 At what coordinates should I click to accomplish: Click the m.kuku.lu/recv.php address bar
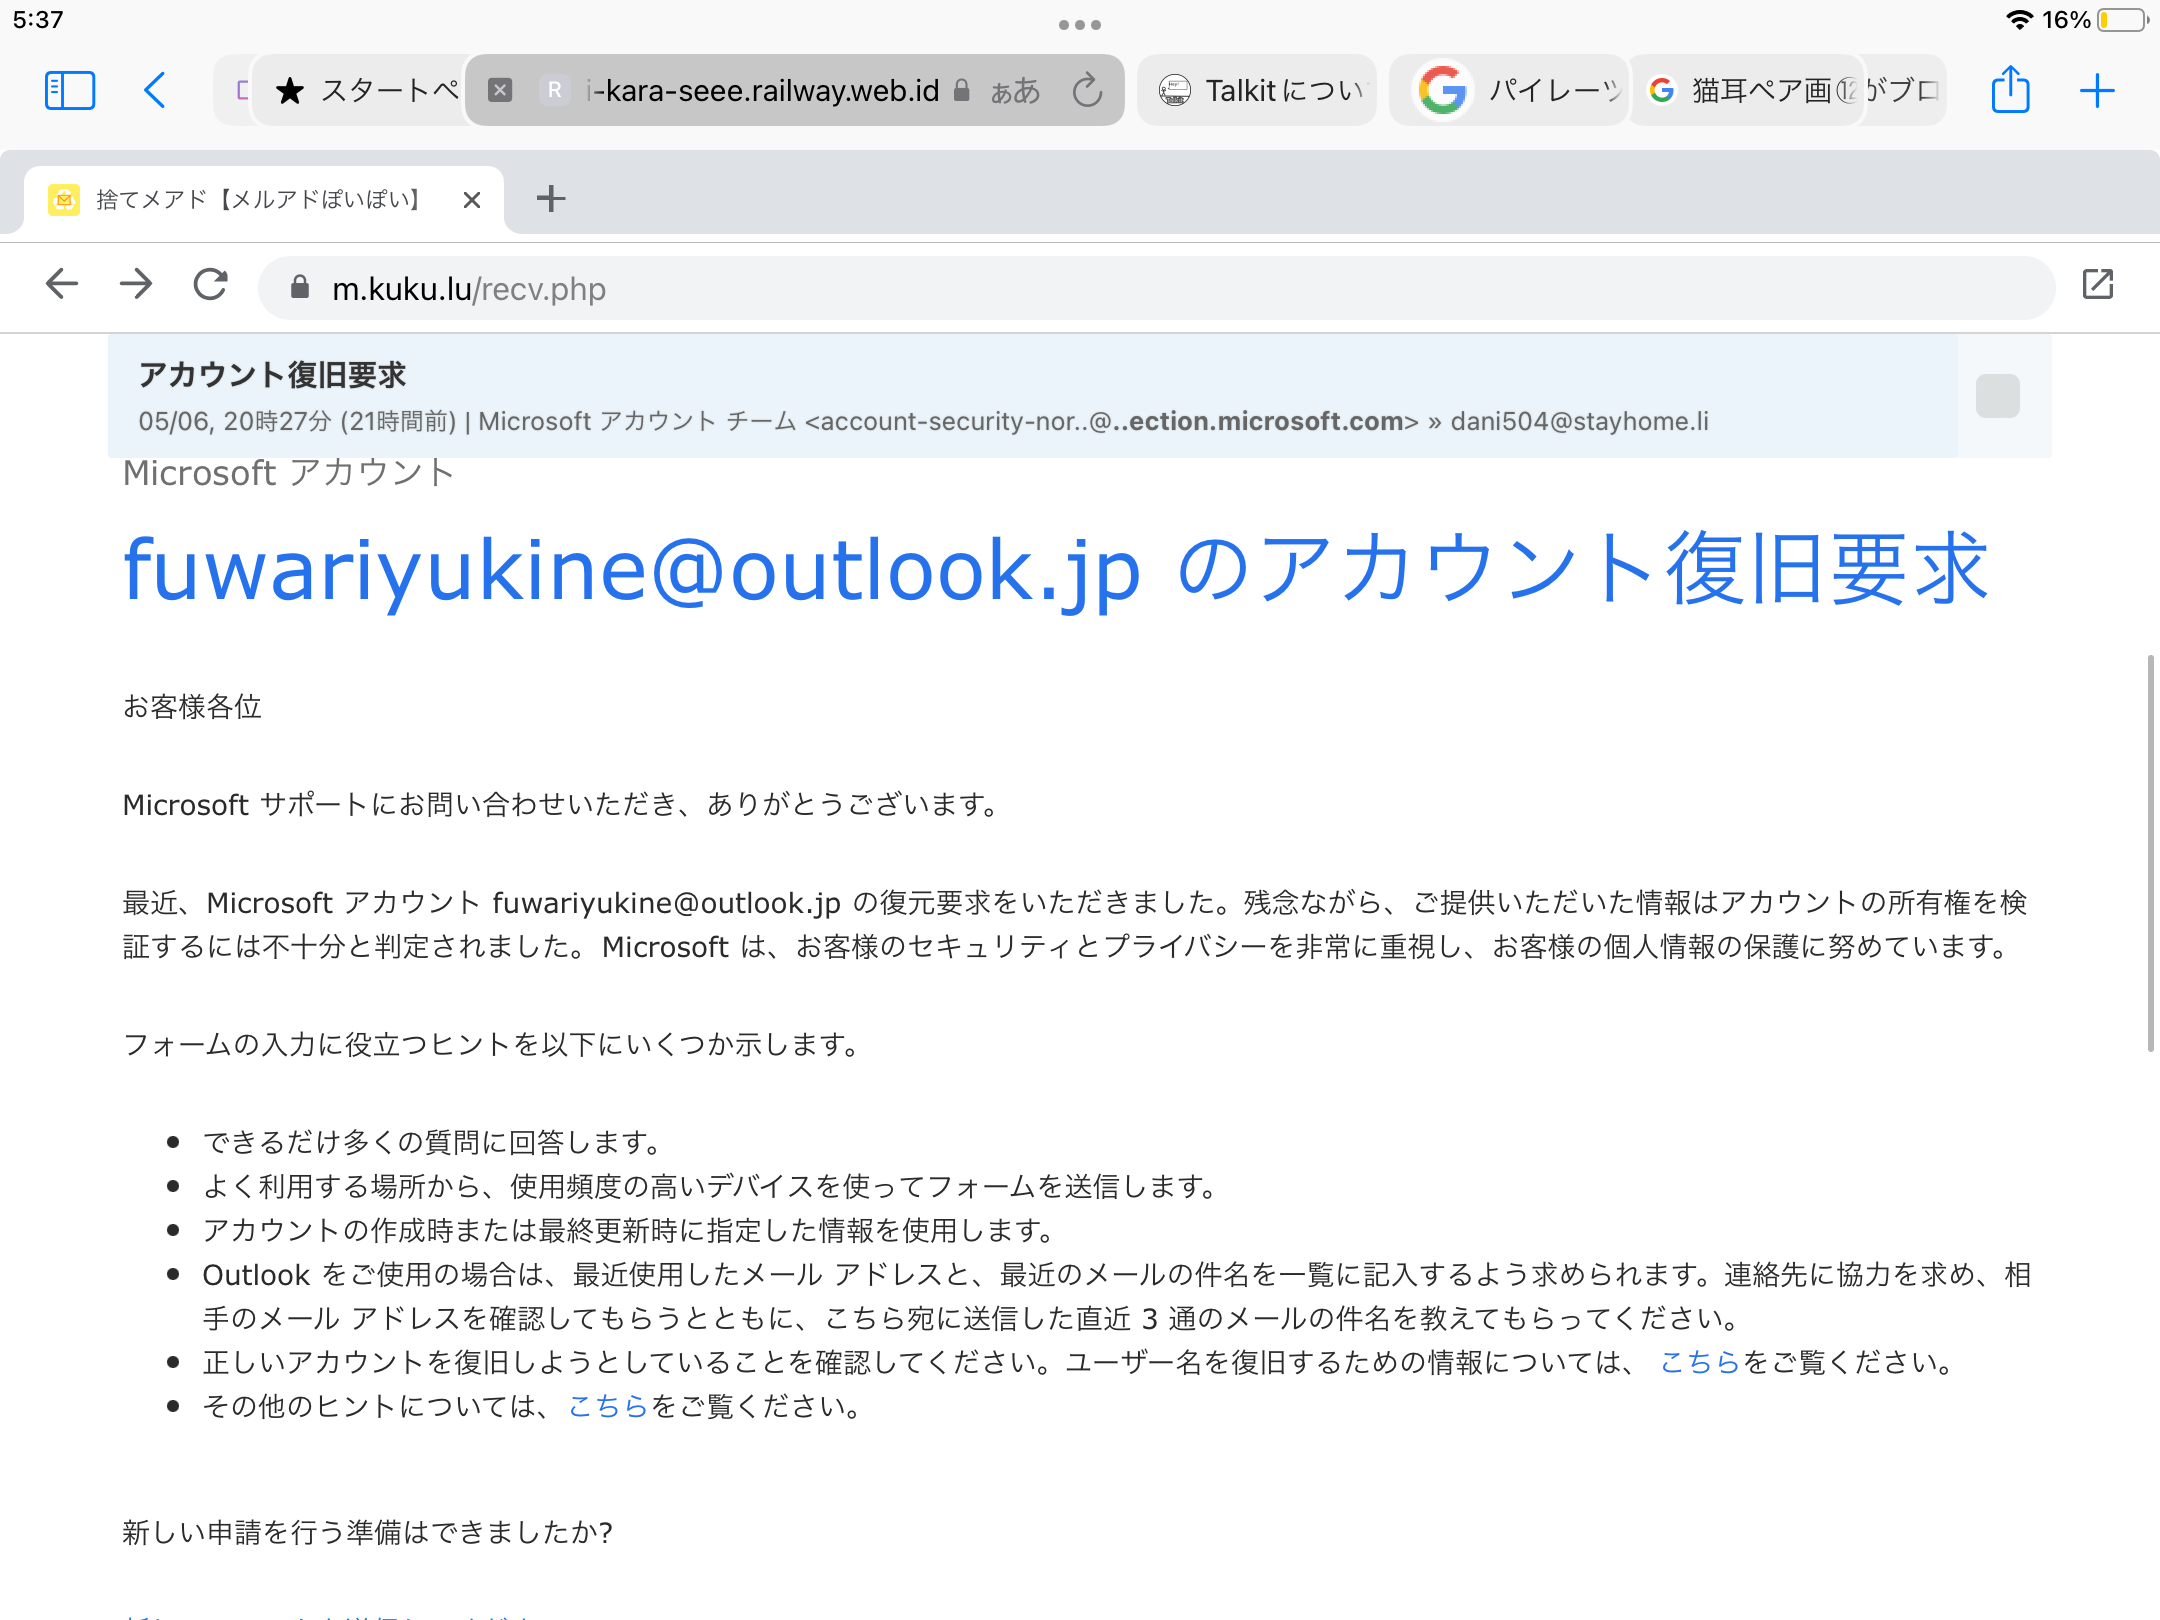(1156, 288)
